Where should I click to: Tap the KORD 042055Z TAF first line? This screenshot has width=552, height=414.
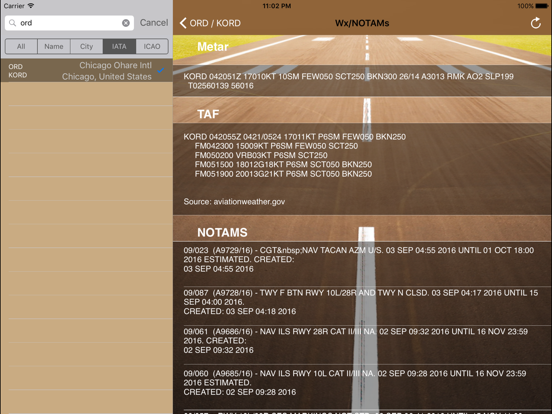point(295,137)
